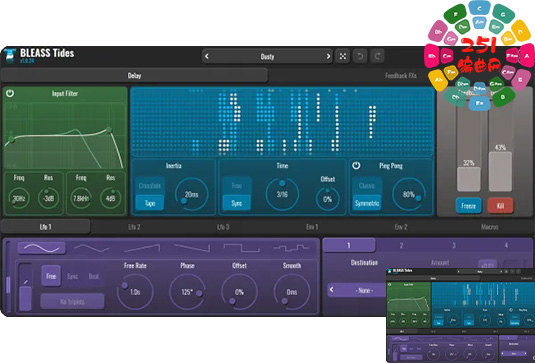Select the square LFO waveform
This screenshot has width=535, height=363.
[241, 248]
